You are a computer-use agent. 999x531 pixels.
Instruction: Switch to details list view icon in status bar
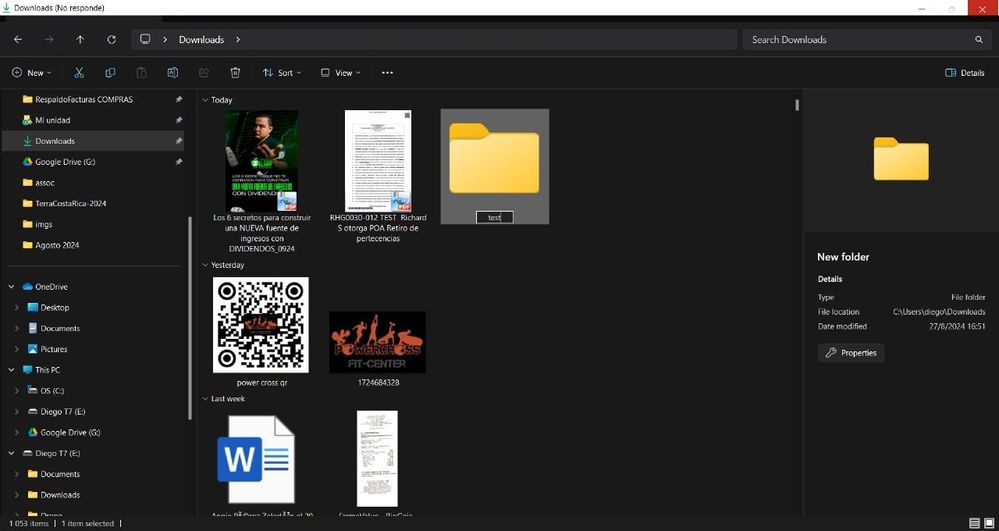[x=974, y=523]
